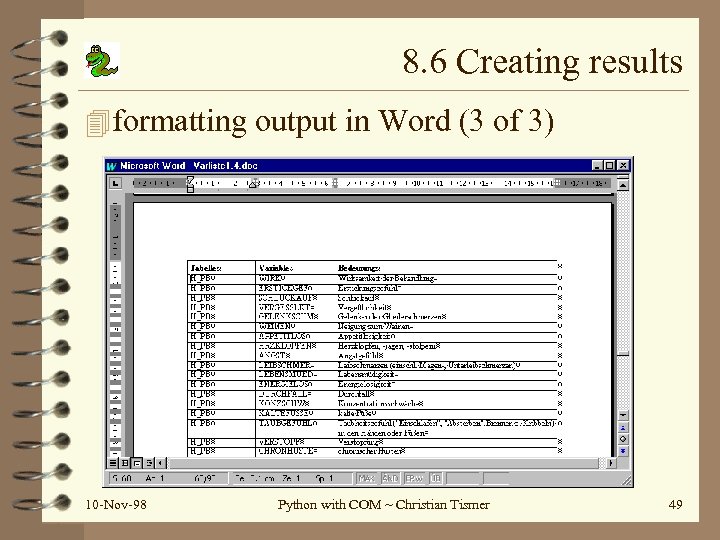Click the 'LEIBSCHMER' variable cell
Screen dimensions: 720x540
pos(296,366)
